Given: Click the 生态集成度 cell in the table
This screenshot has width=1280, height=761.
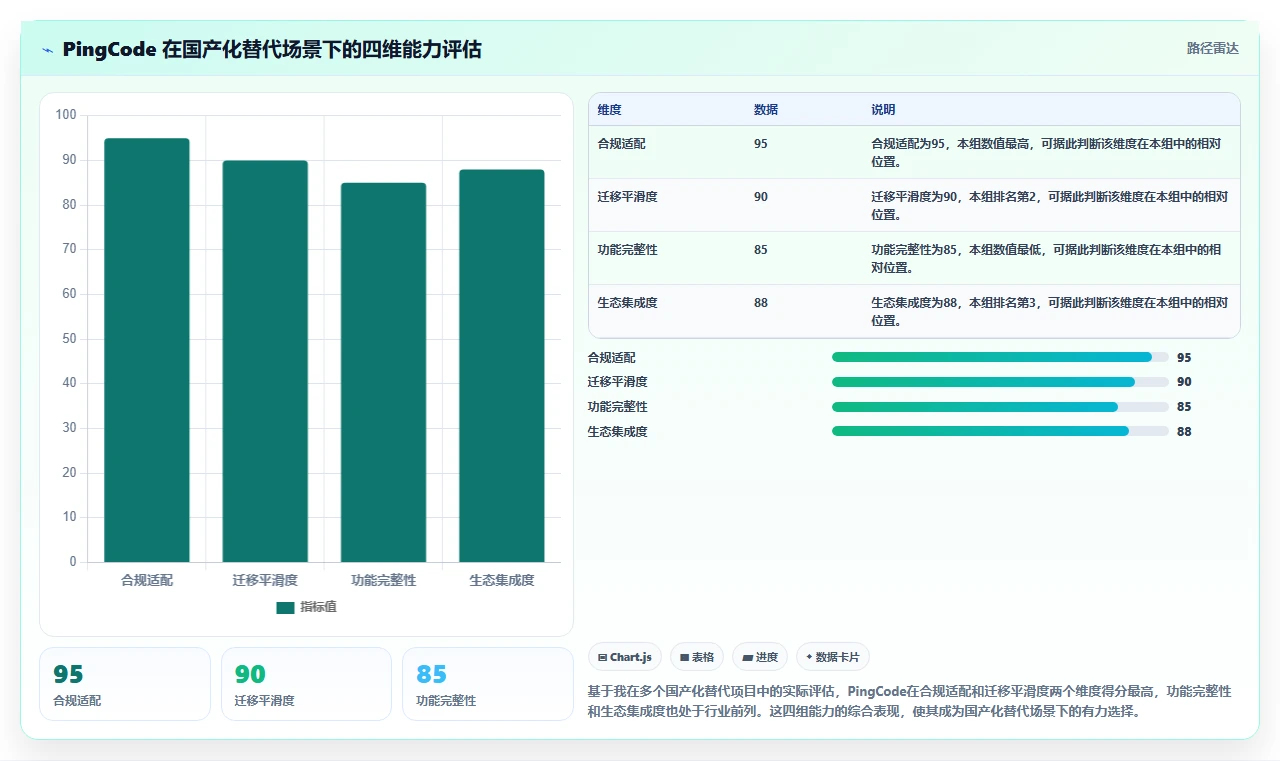Looking at the screenshot, I should tap(627, 303).
